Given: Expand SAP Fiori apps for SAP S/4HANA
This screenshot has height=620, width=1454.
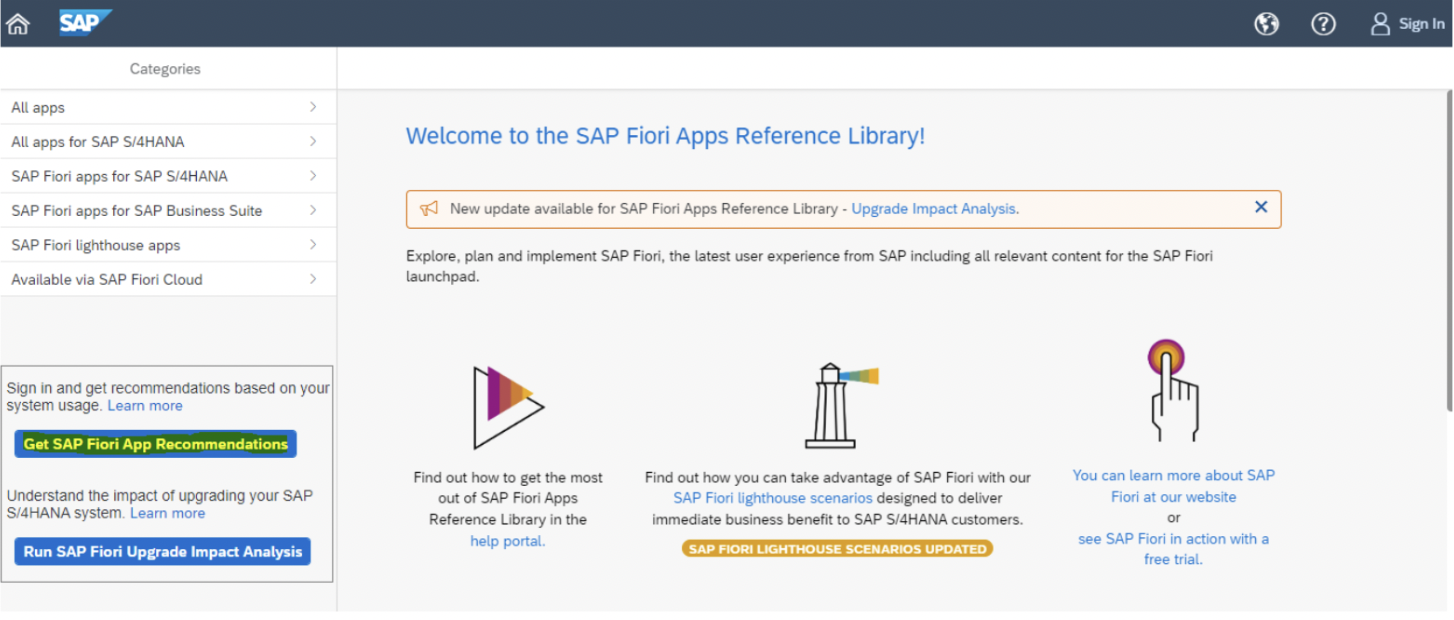Looking at the screenshot, I should pos(167,175).
